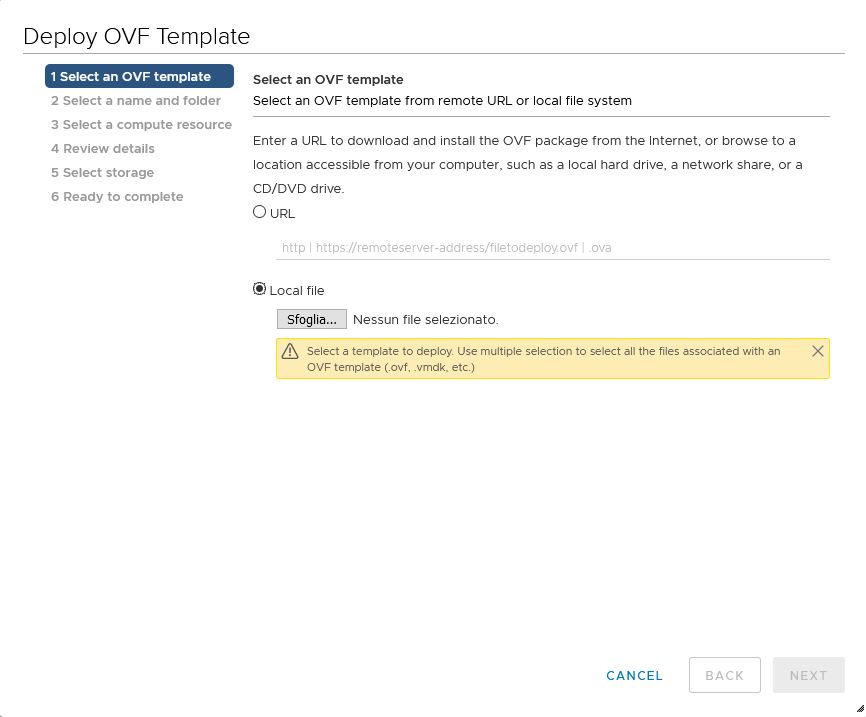Click the remote server URL input field
This screenshot has width=866, height=717.
point(552,247)
